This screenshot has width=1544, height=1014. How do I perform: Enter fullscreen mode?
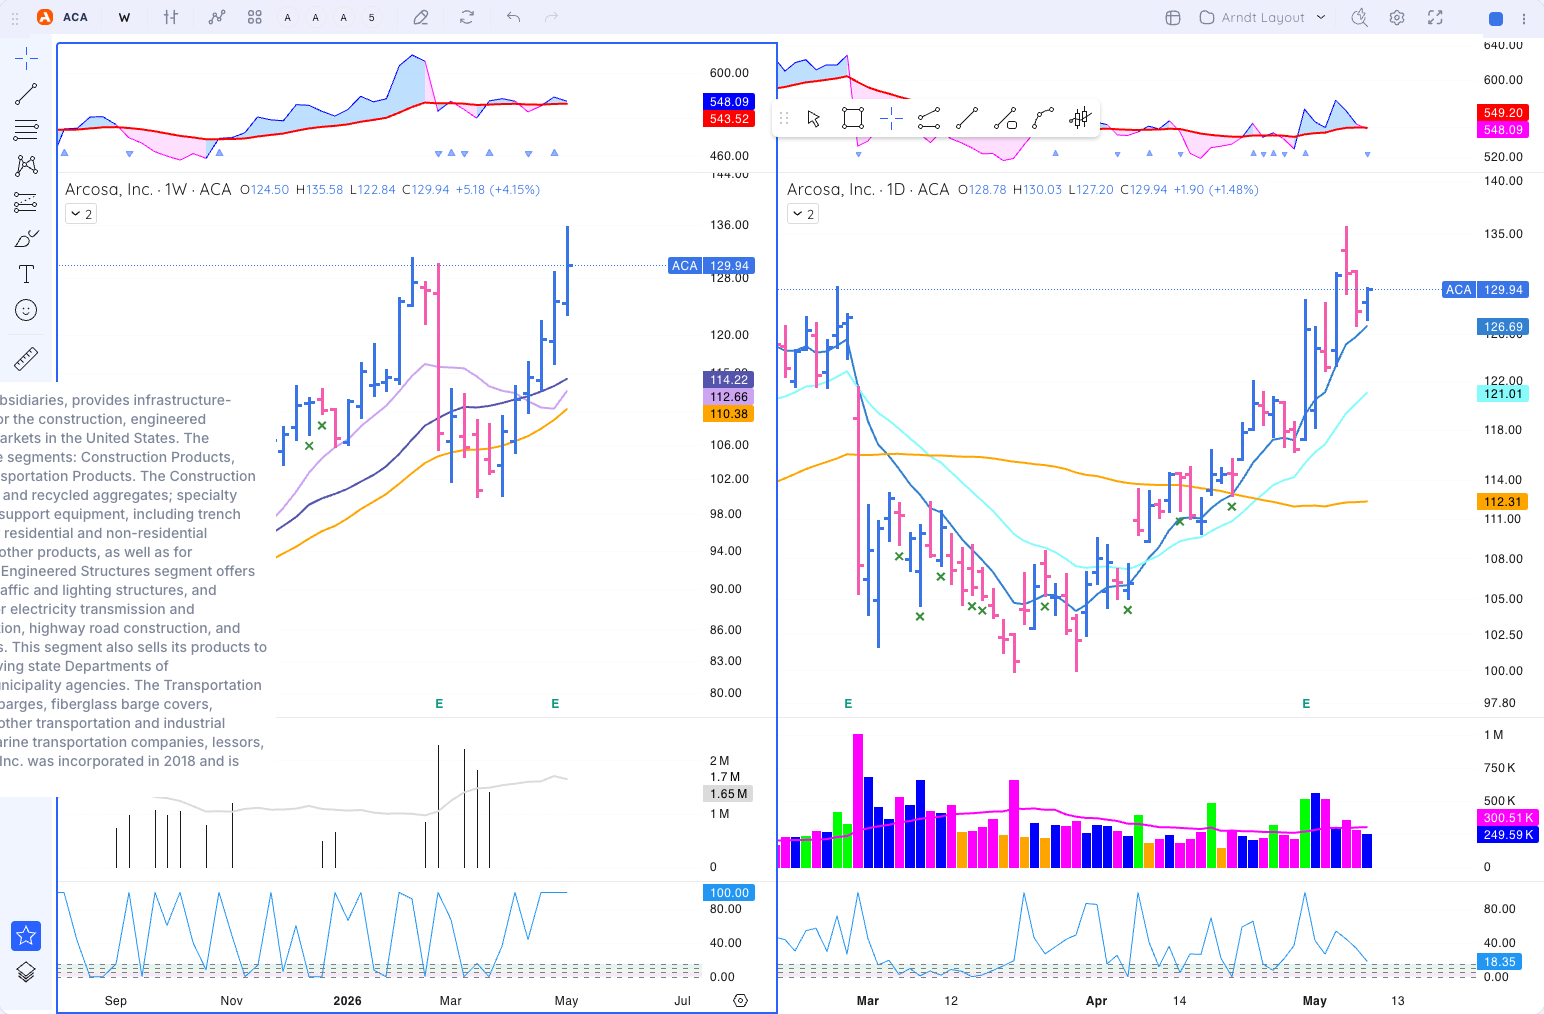(x=1435, y=17)
